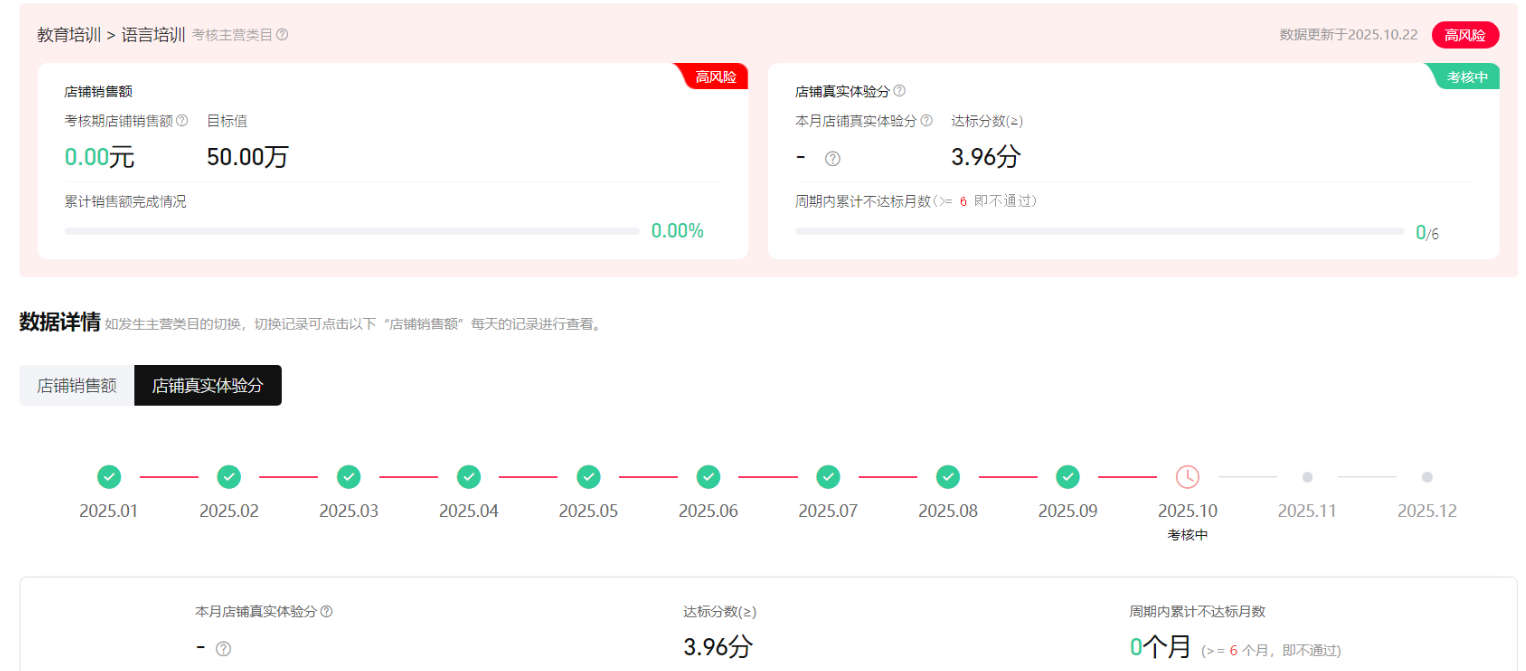Click the 语言培训 breadcrumb text
Screen dimensions: 1526x671
click(x=153, y=35)
